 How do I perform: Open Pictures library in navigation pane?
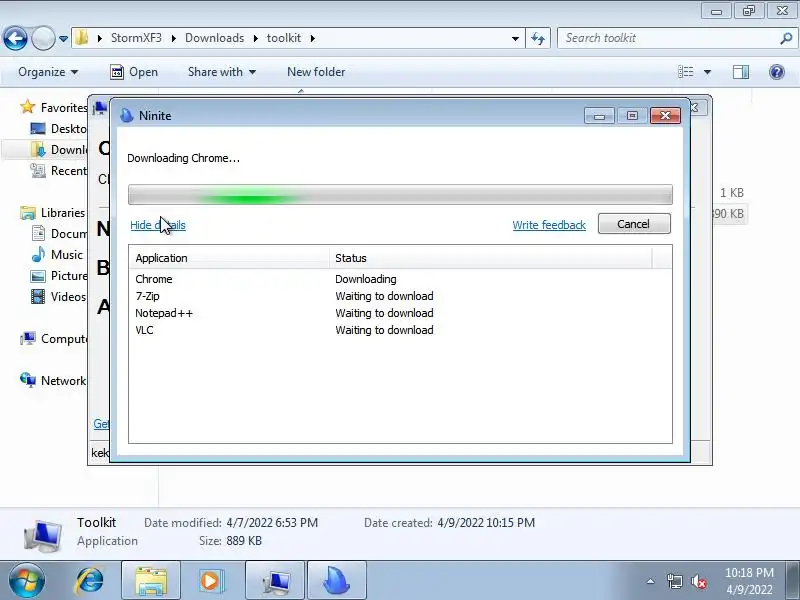(59, 276)
